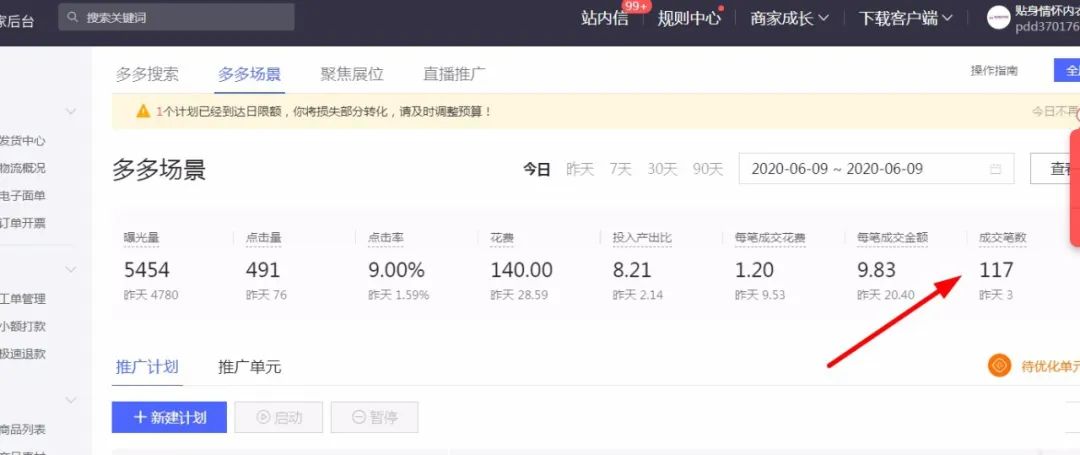Click the user avatar icon

pyautogui.click(x=998, y=17)
